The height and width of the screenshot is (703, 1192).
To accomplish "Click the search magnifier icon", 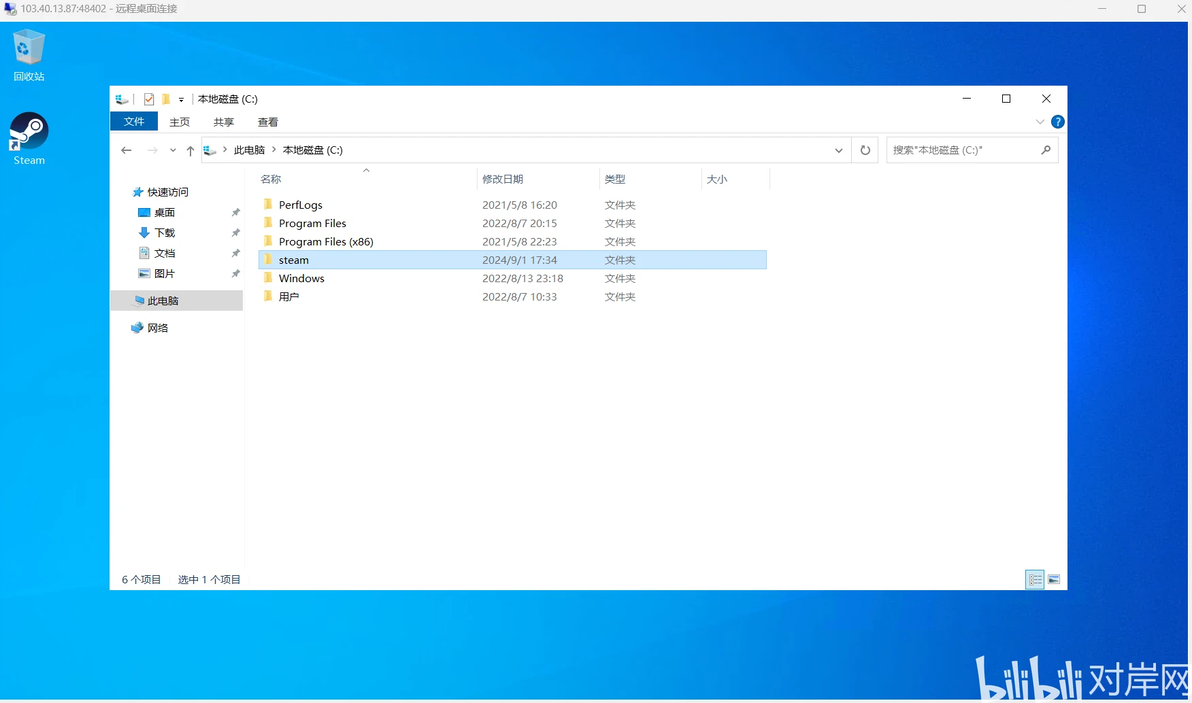I will 1046,150.
